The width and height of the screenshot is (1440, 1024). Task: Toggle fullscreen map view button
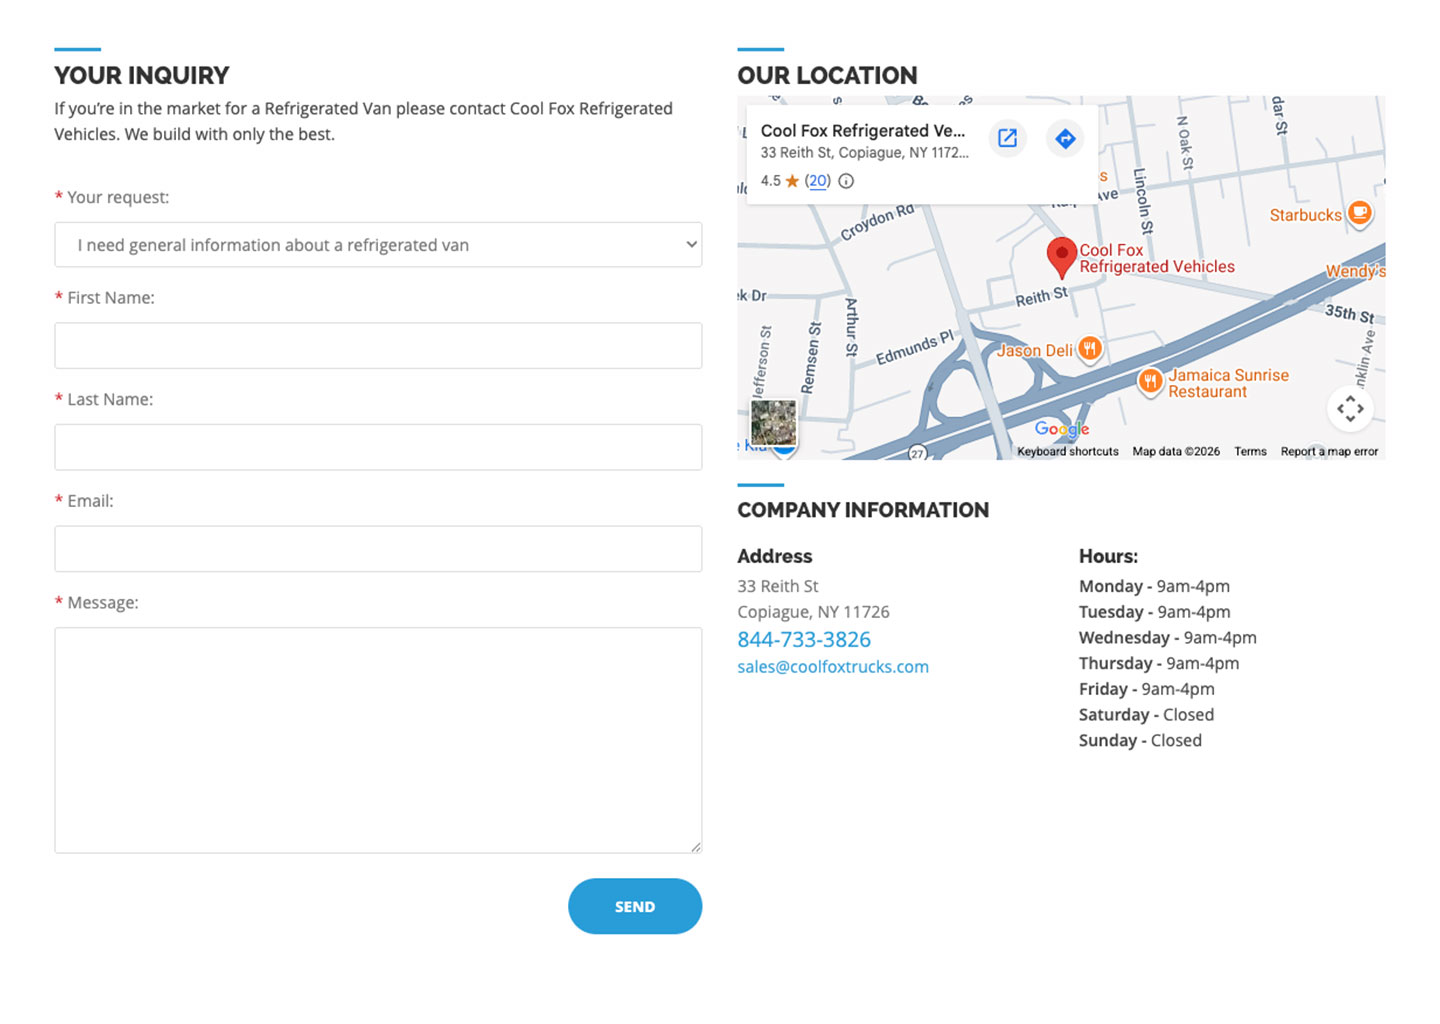(x=1350, y=408)
